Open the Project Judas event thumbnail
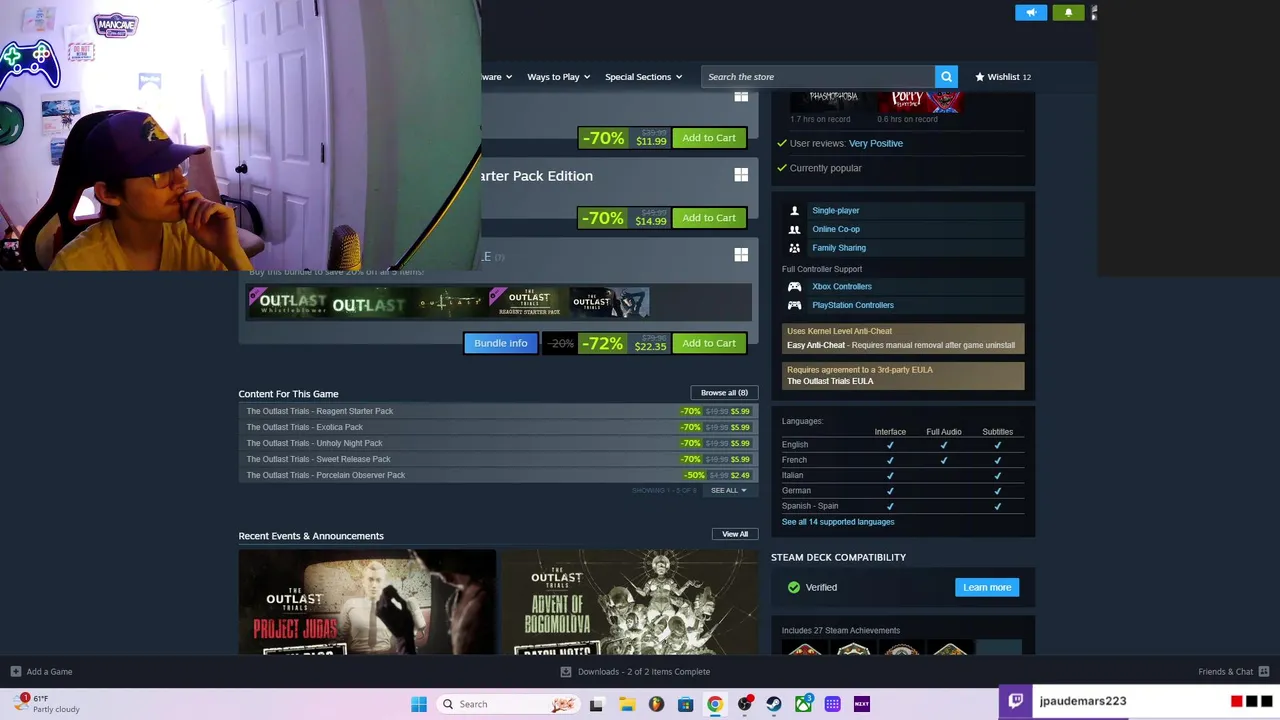Image resolution: width=1280 pixels, height=720 pixels. (x=367, y=602)
